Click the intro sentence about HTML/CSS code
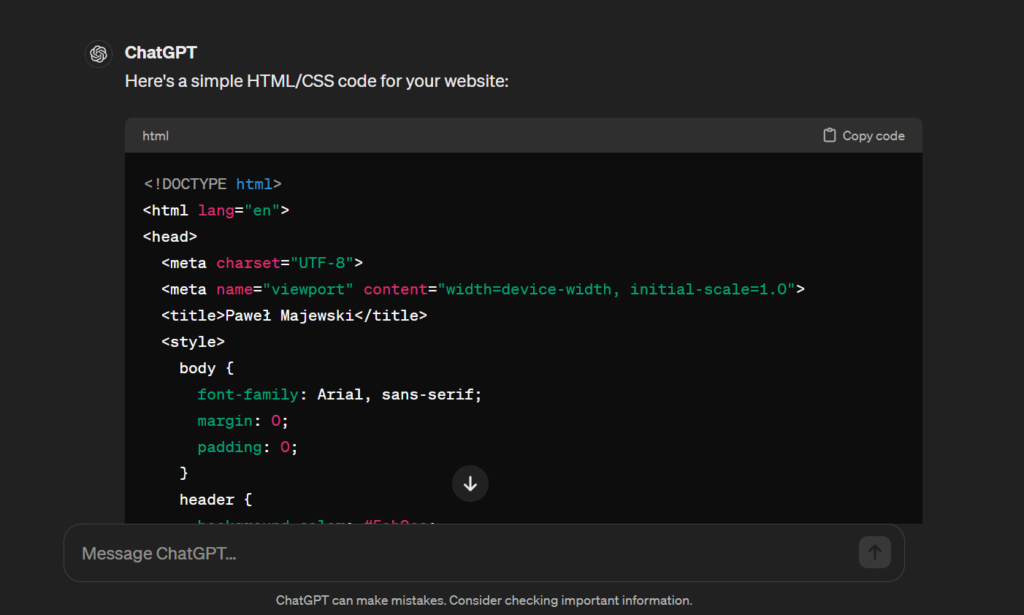Image resolution: width=1024 pixels, height=615 pixels. [x=317, y=81]
